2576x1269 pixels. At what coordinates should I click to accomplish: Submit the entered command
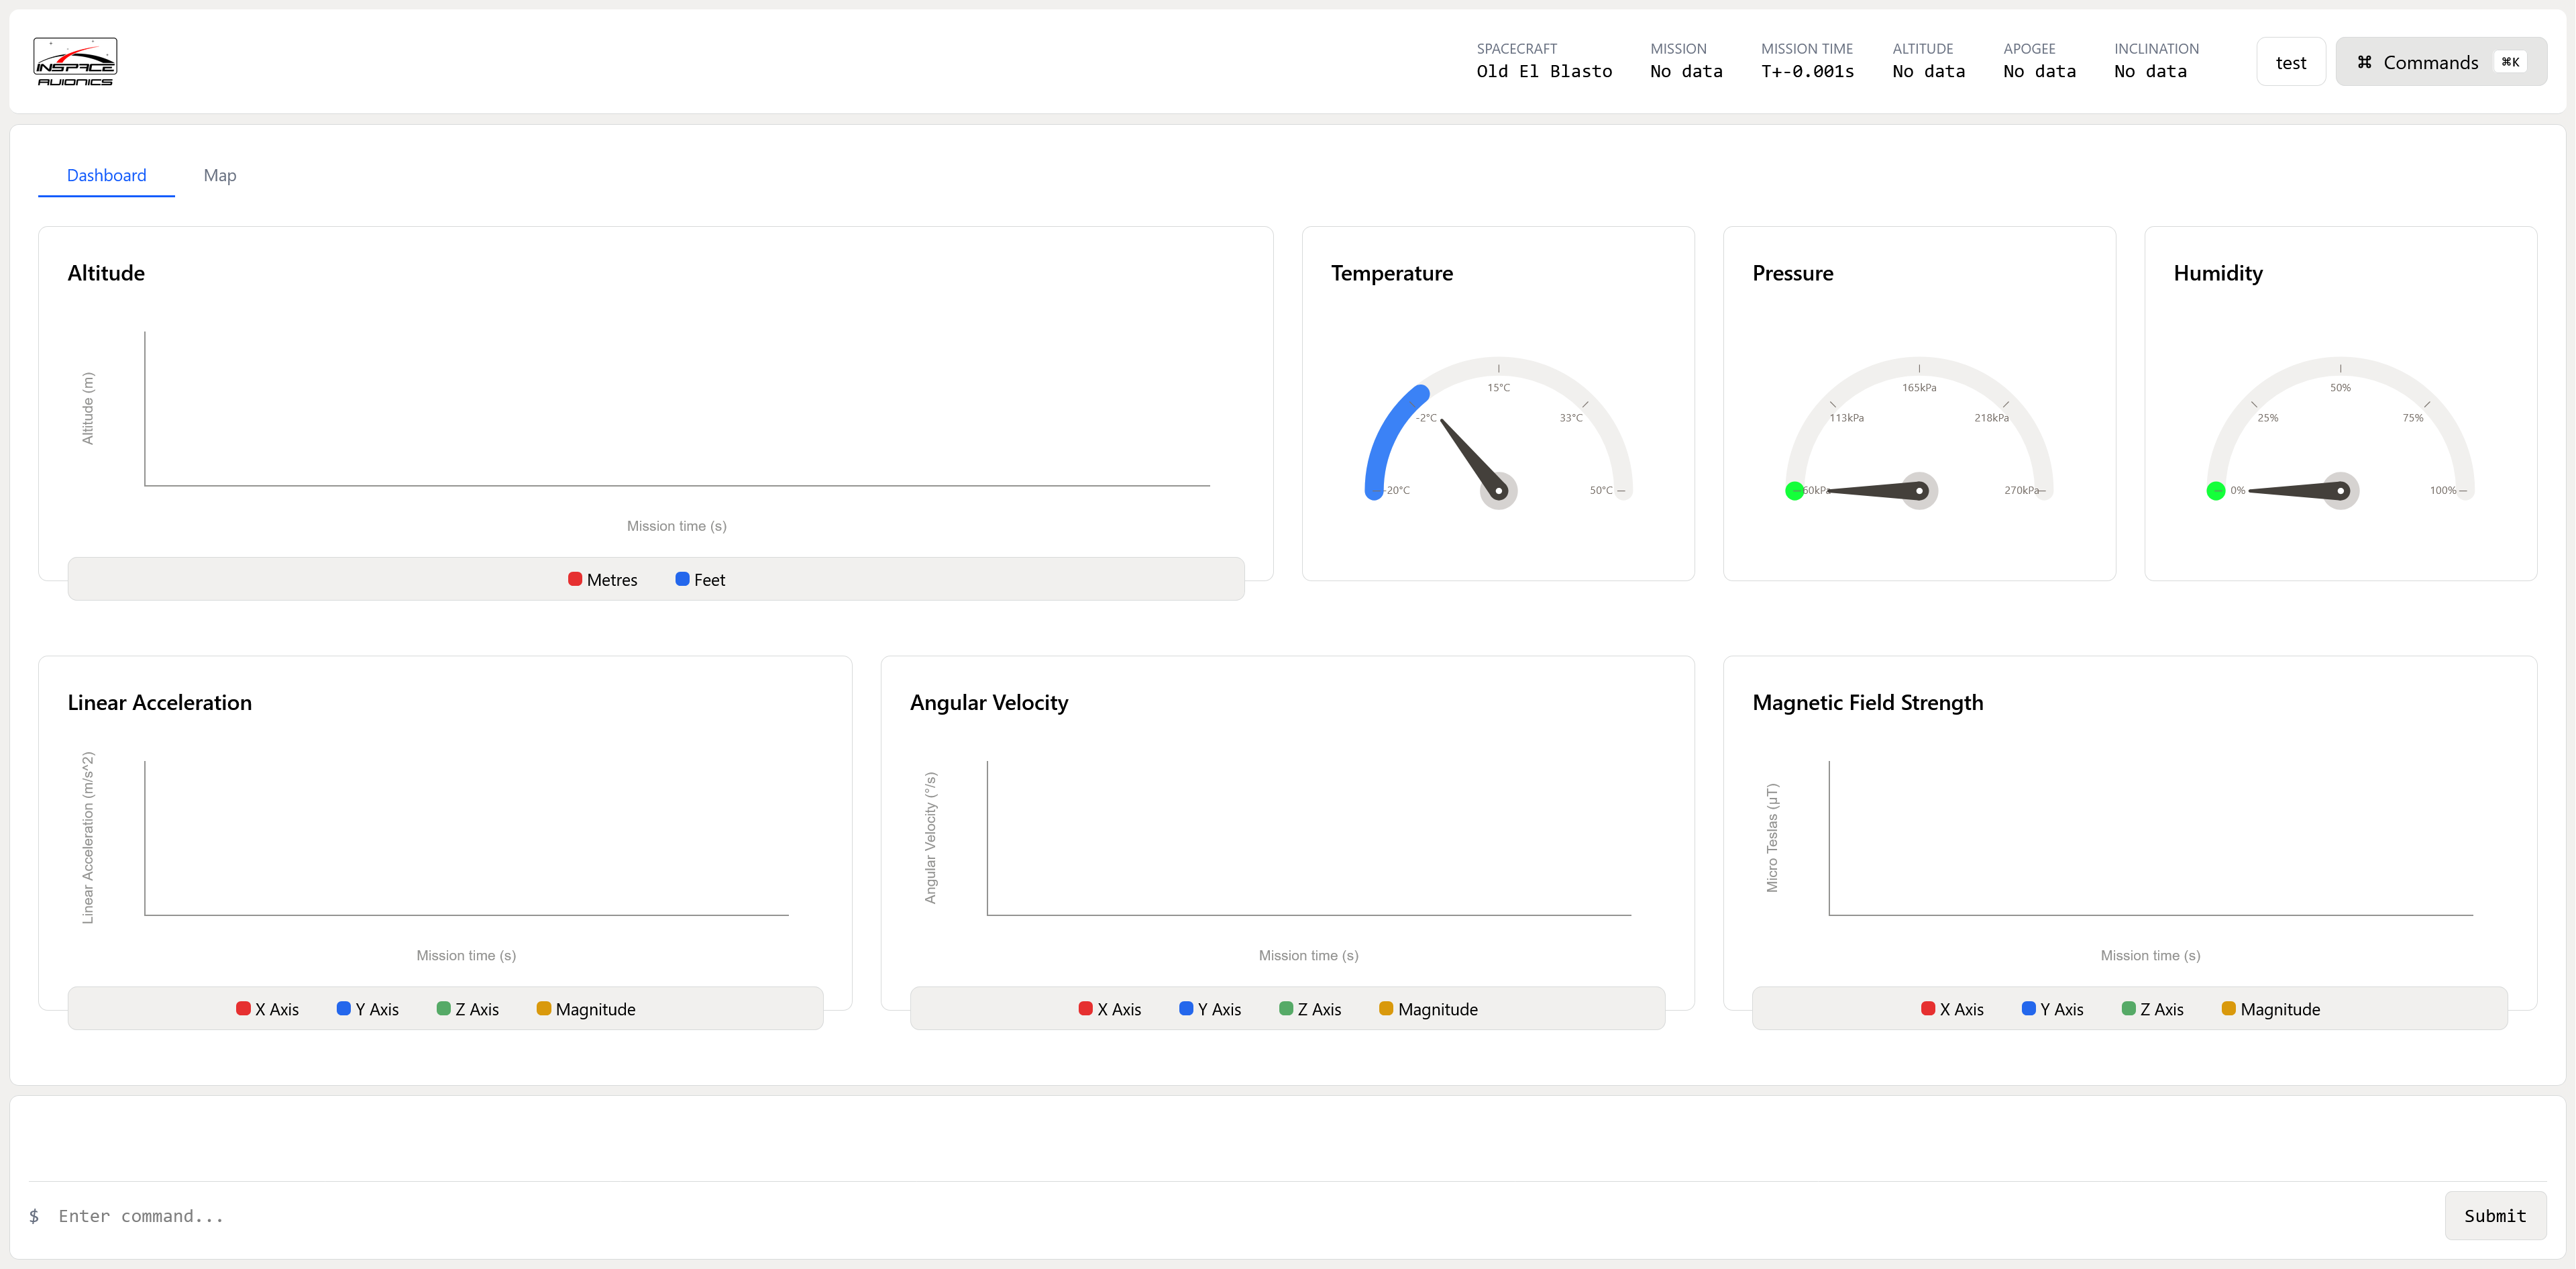(x=2495, y=1216)
